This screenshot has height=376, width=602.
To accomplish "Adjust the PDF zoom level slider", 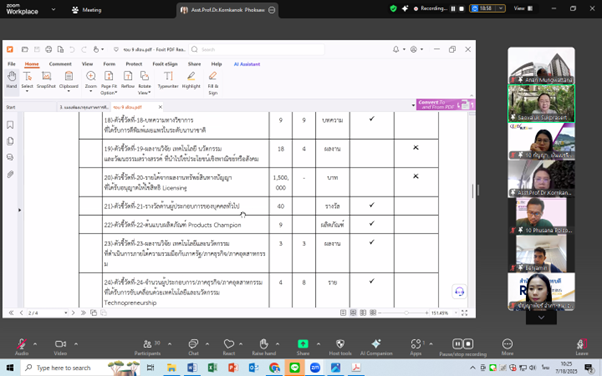I will tap(406, 313).
